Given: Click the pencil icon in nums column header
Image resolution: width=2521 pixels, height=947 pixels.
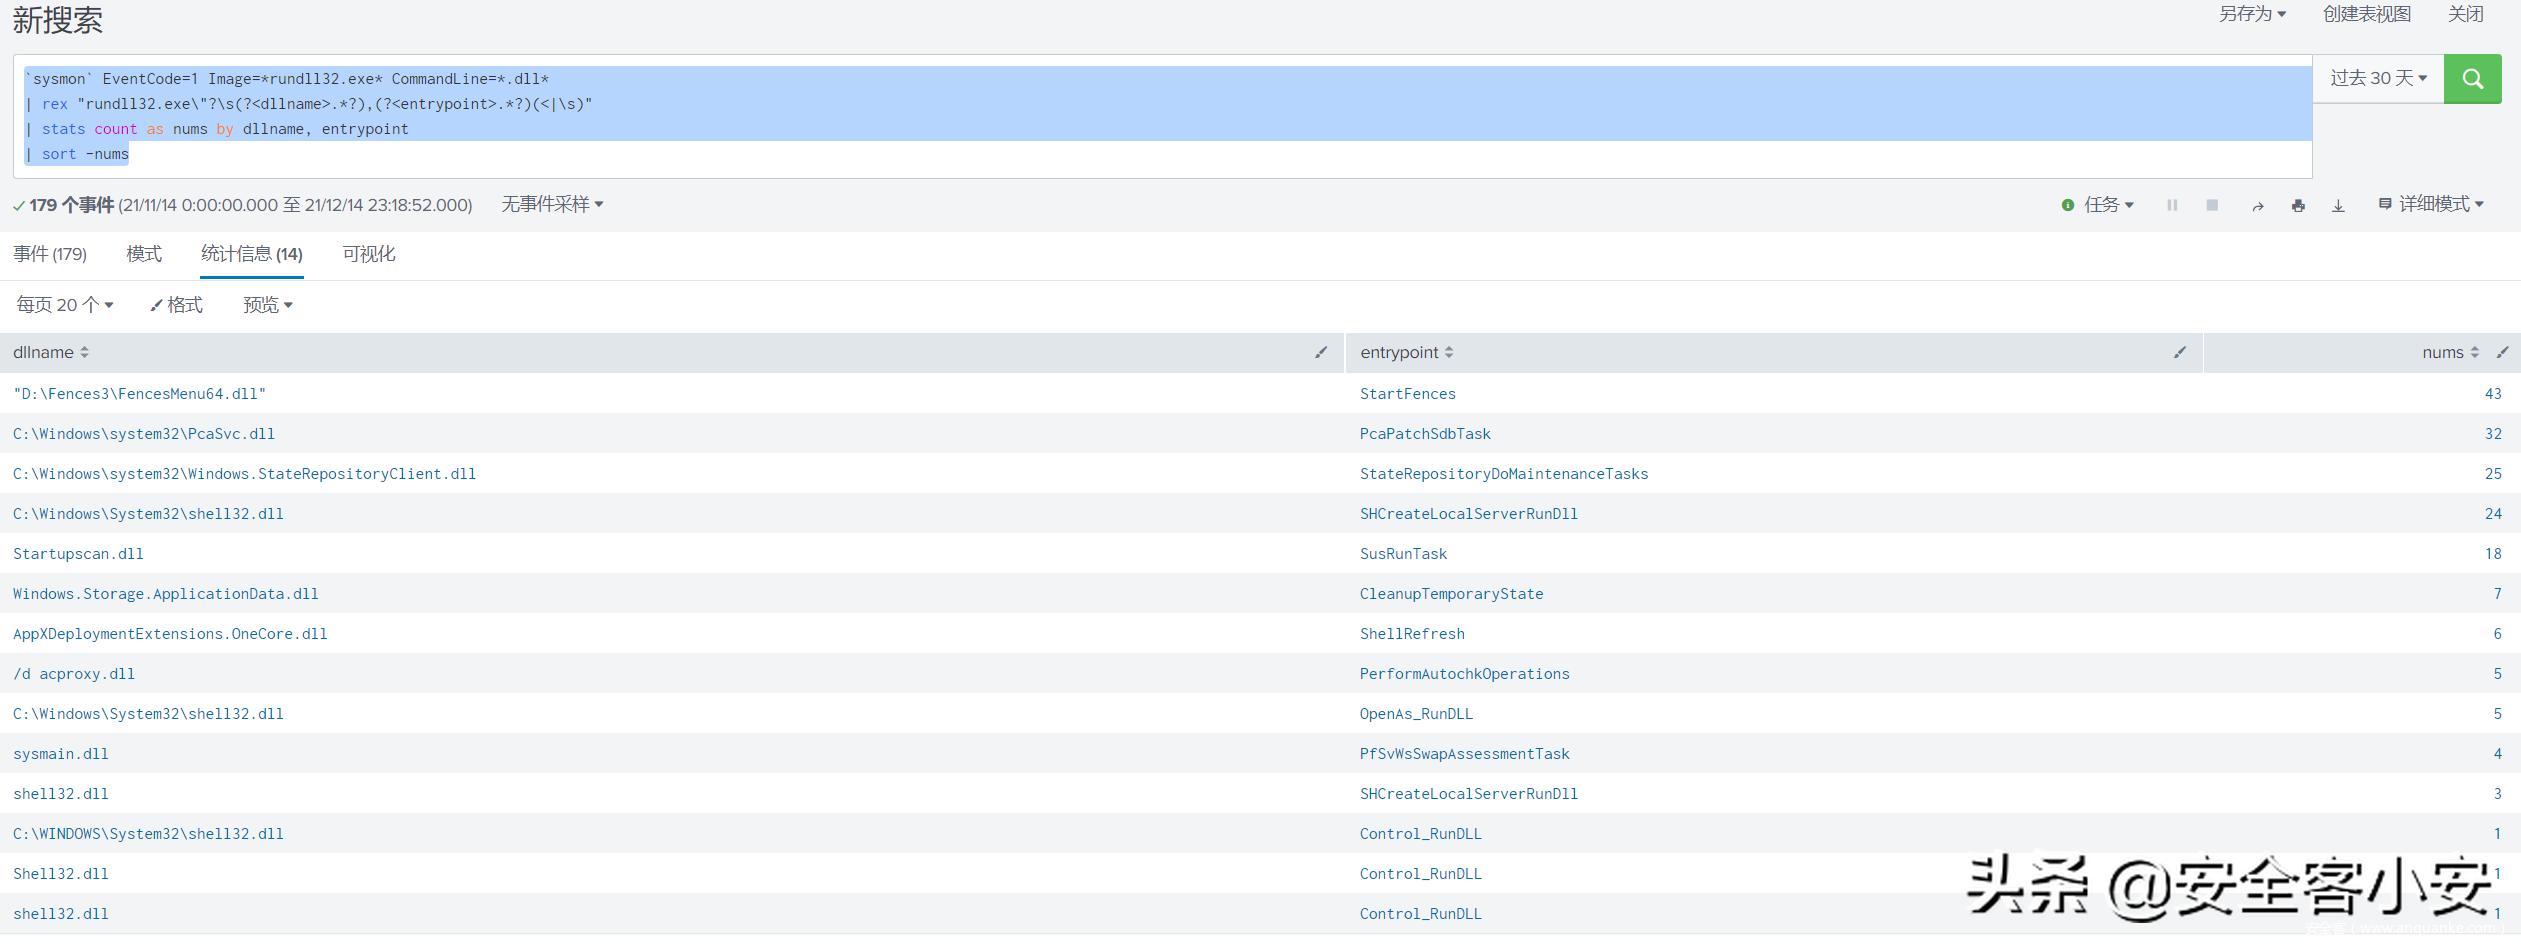Looking at the screenshot, I should click(2502, 352).
